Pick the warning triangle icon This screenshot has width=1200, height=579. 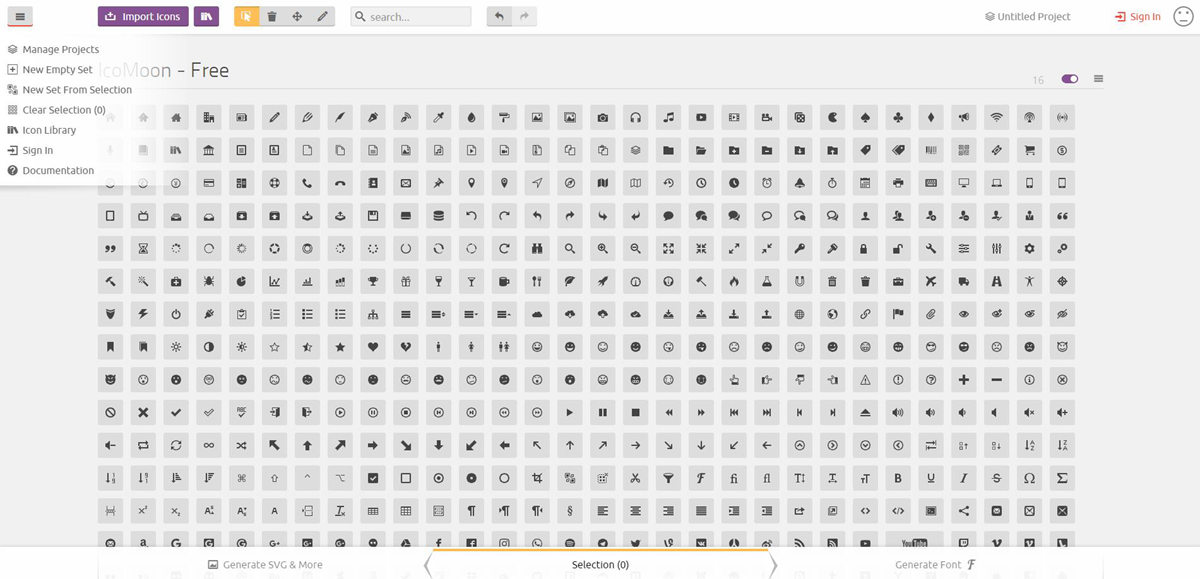click(x=865, y=380)
